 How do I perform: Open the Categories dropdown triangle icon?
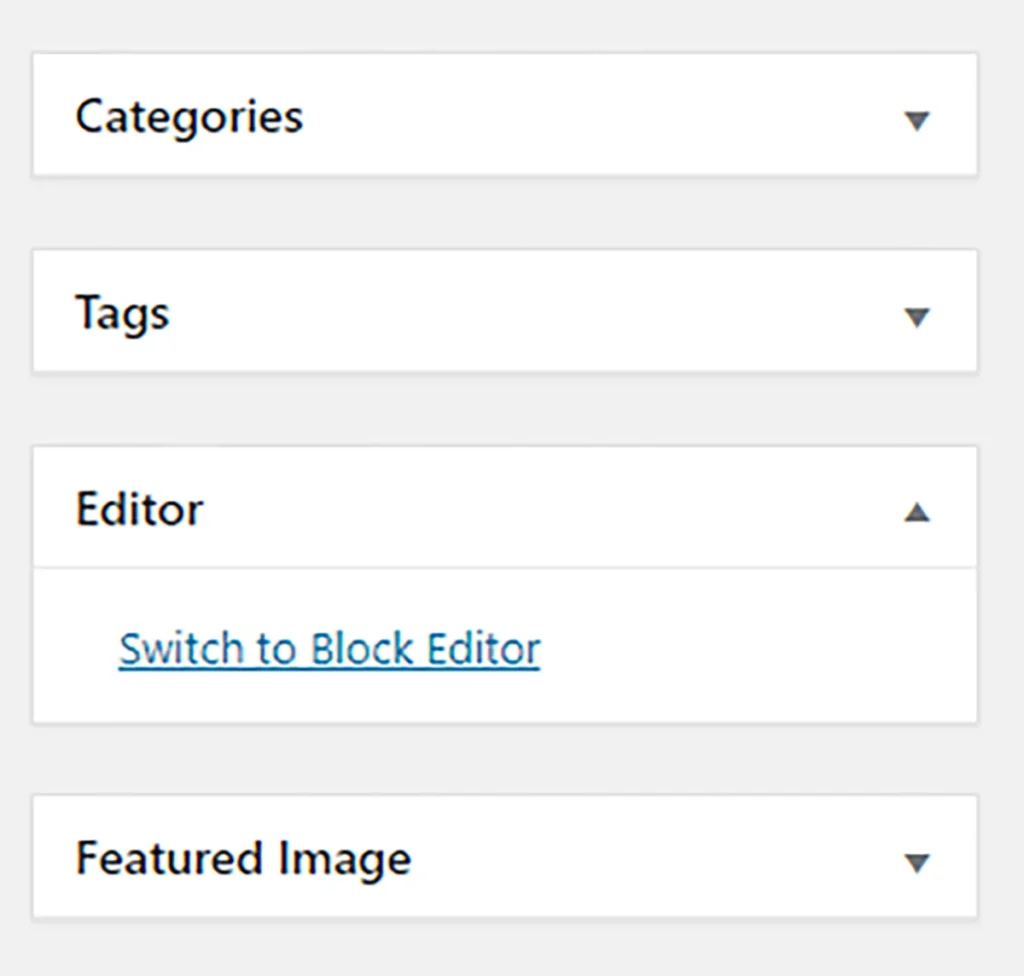pyautogui.click(x=916, y=121)
